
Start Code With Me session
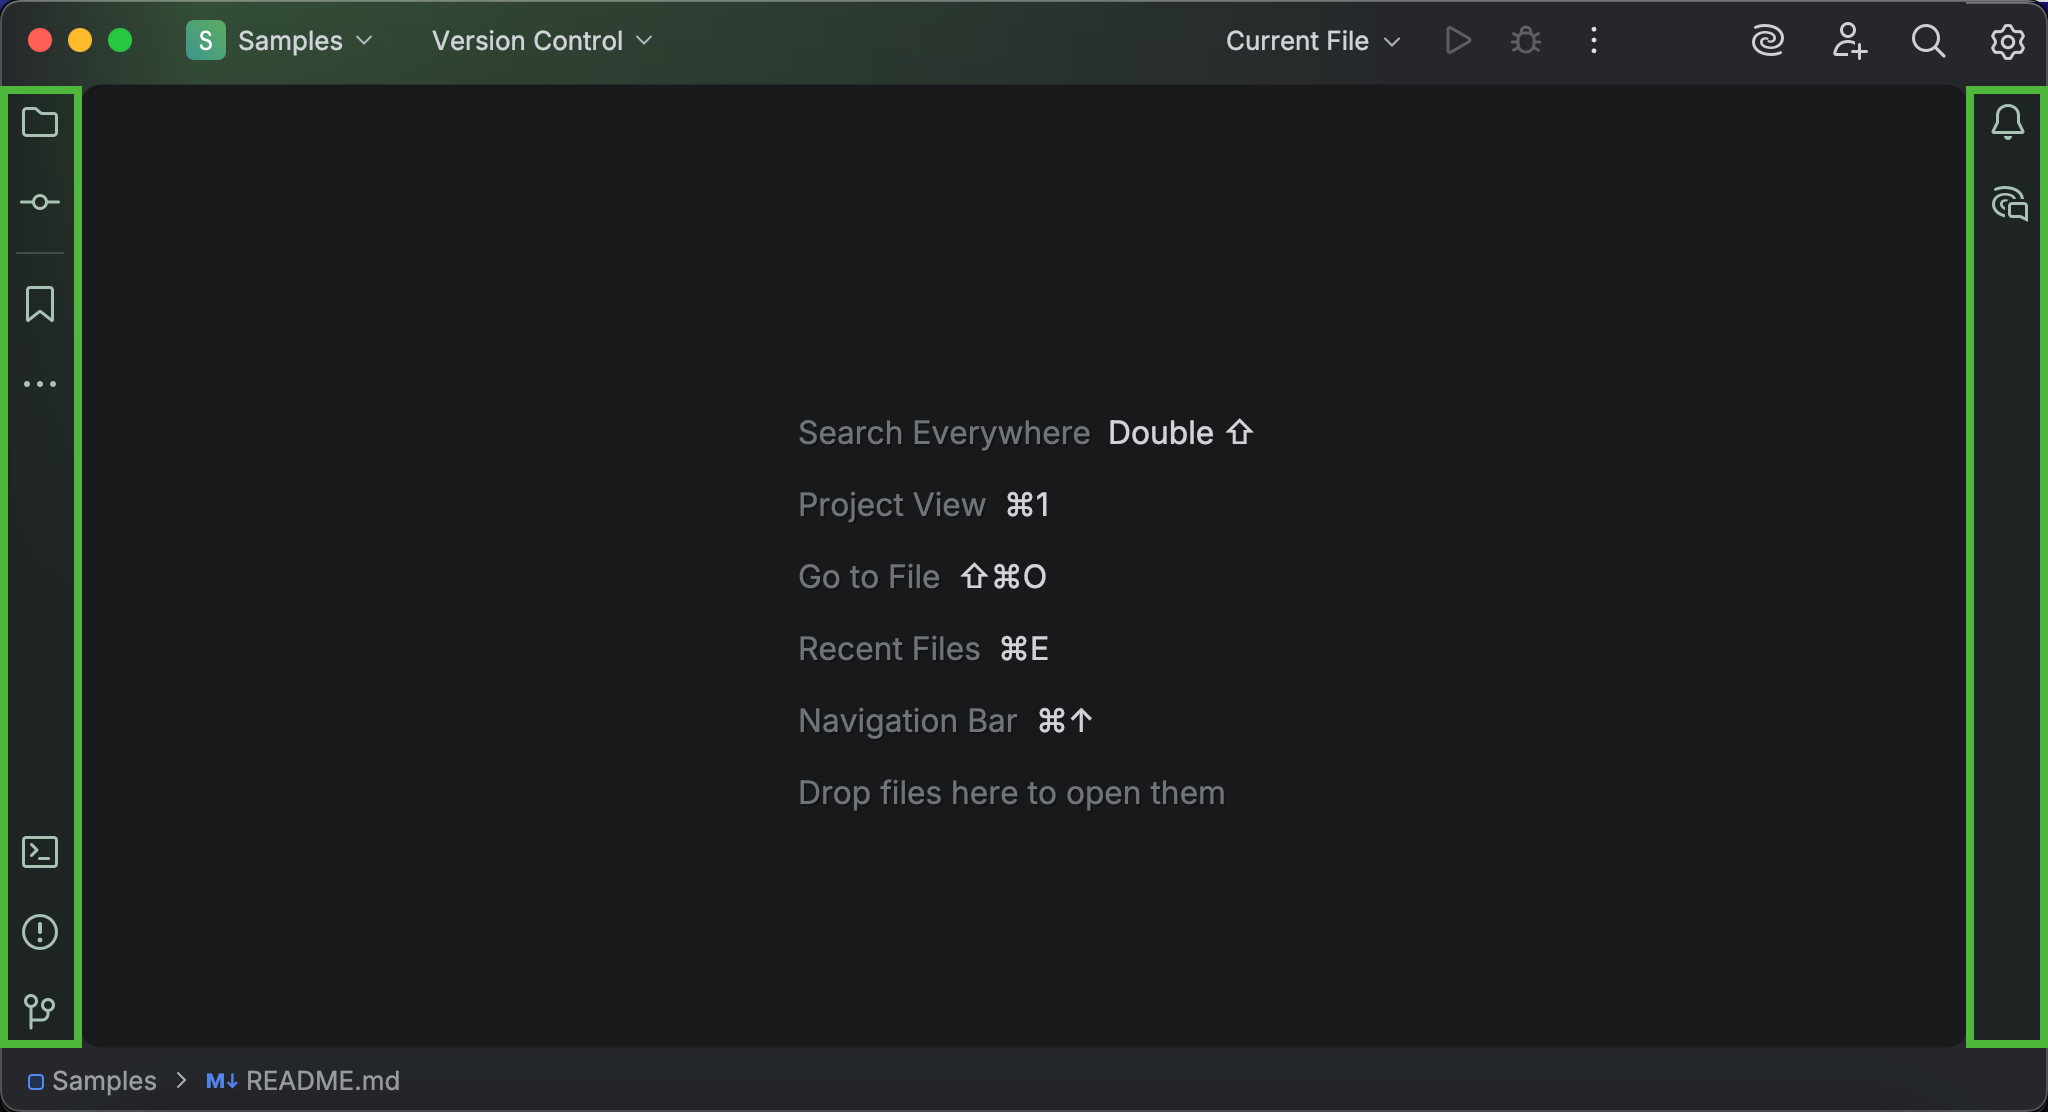1849,41
